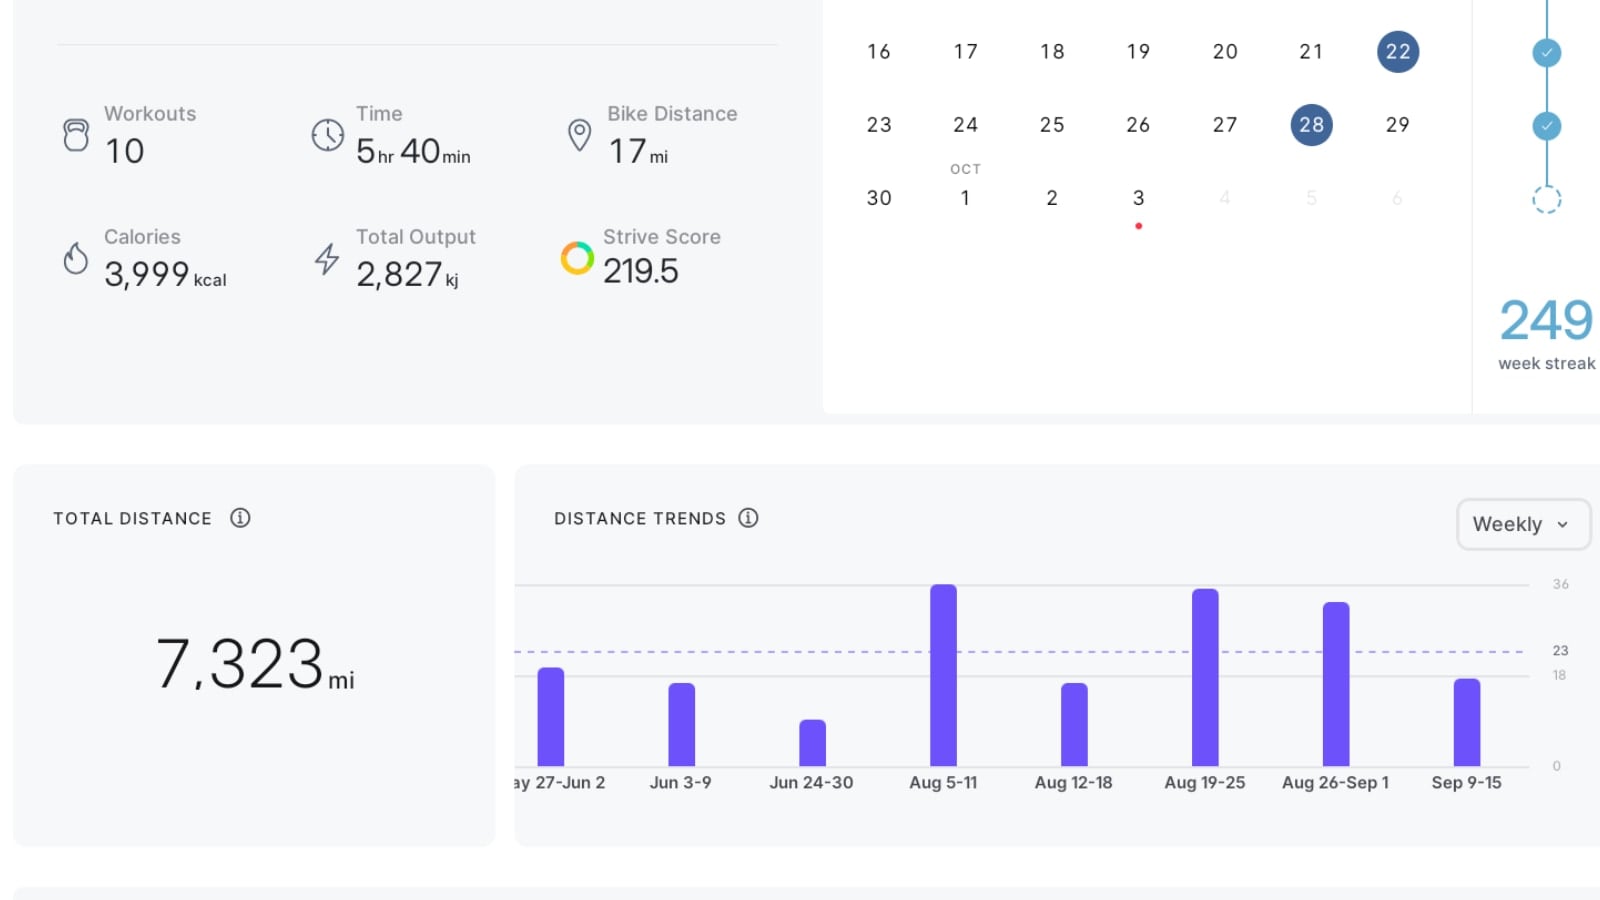
Task: Click the Bike Distance location pin icon
Action: [x=579, y=135]
